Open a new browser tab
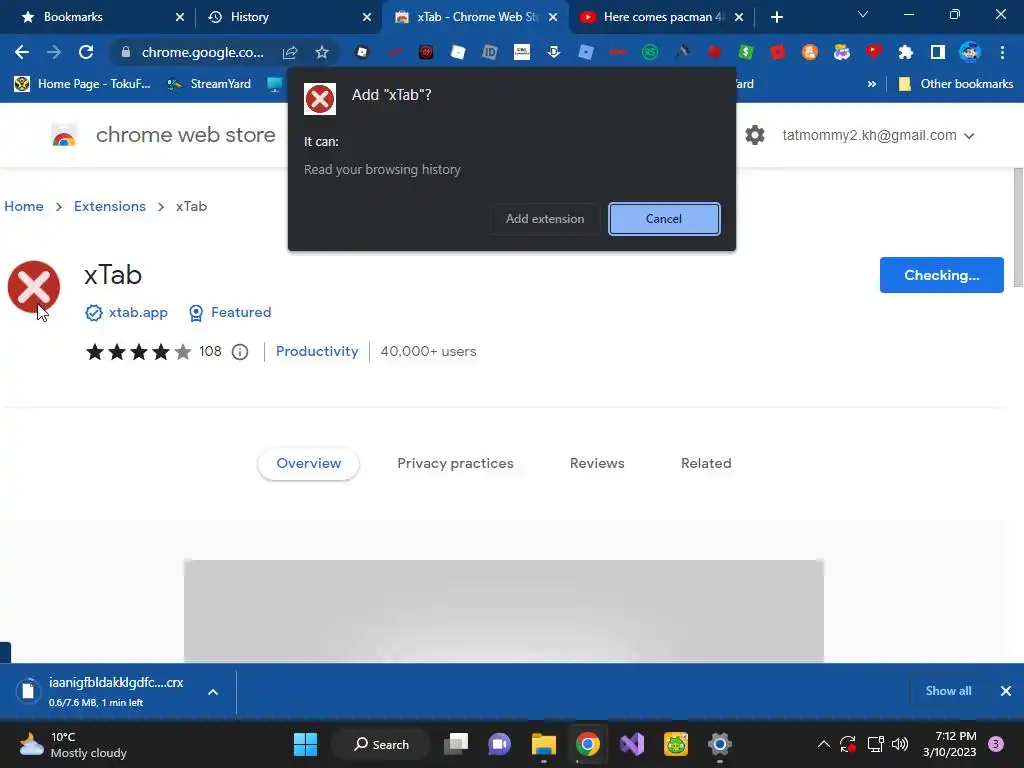 (x=776, y=17)
